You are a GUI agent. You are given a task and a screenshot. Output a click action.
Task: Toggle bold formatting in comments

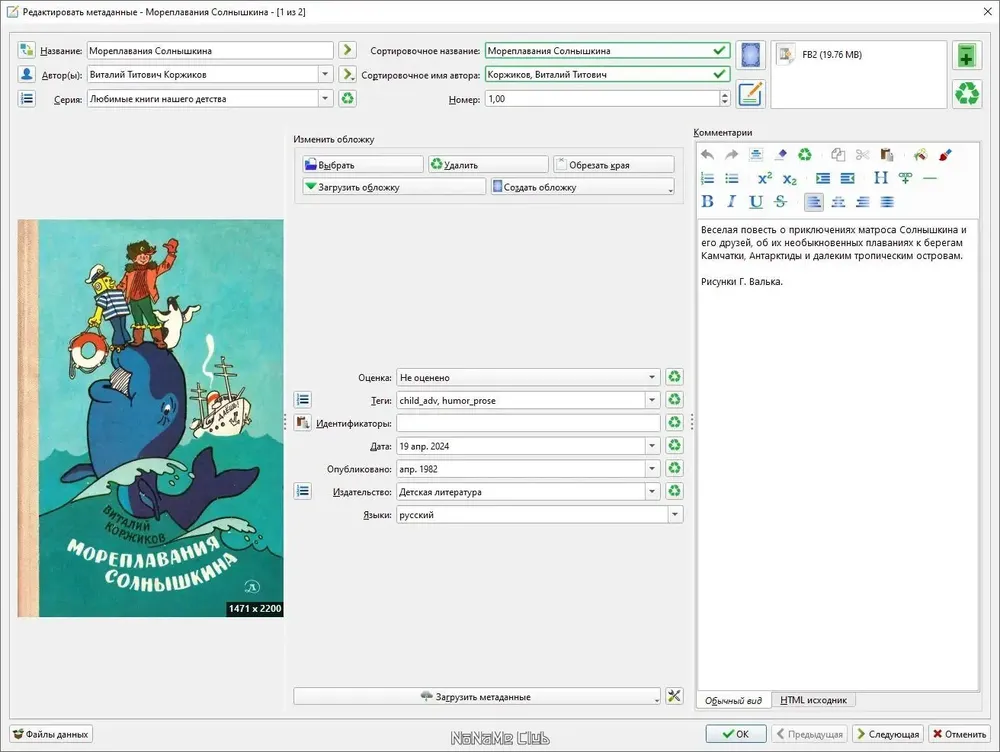707,202
